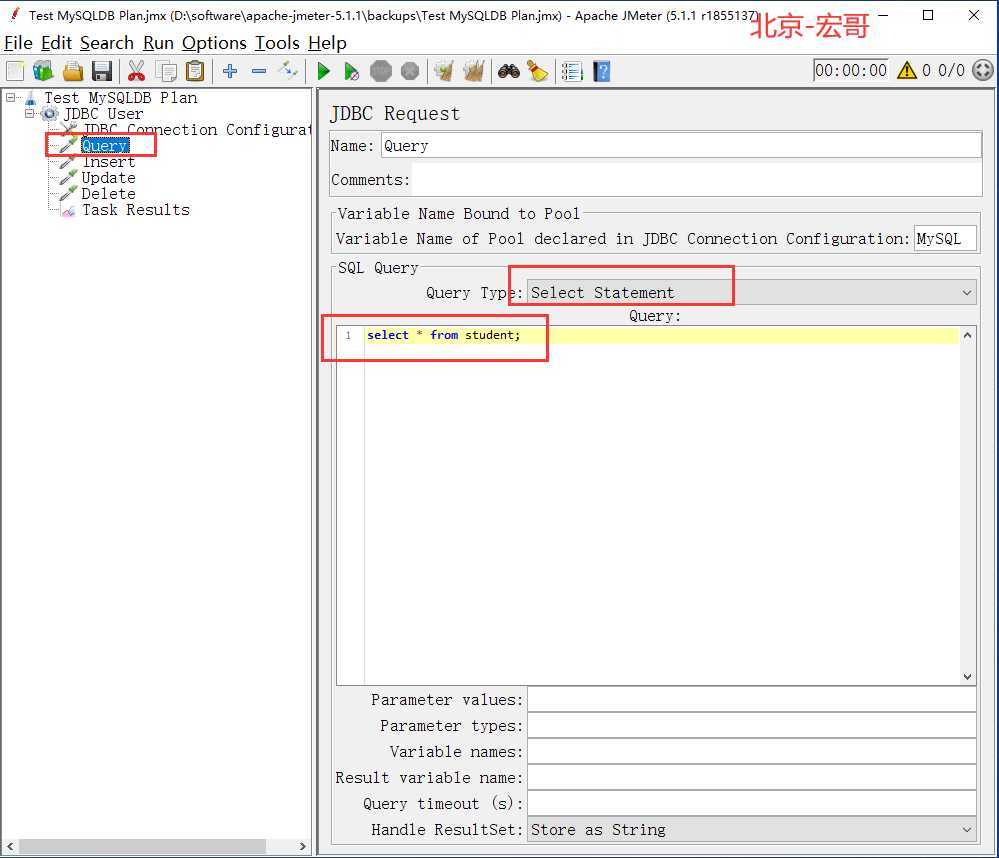Click the grey Stop test icon
Viewport: 999px width, 858px height.
pyautogui.click(x=381, y=71)
